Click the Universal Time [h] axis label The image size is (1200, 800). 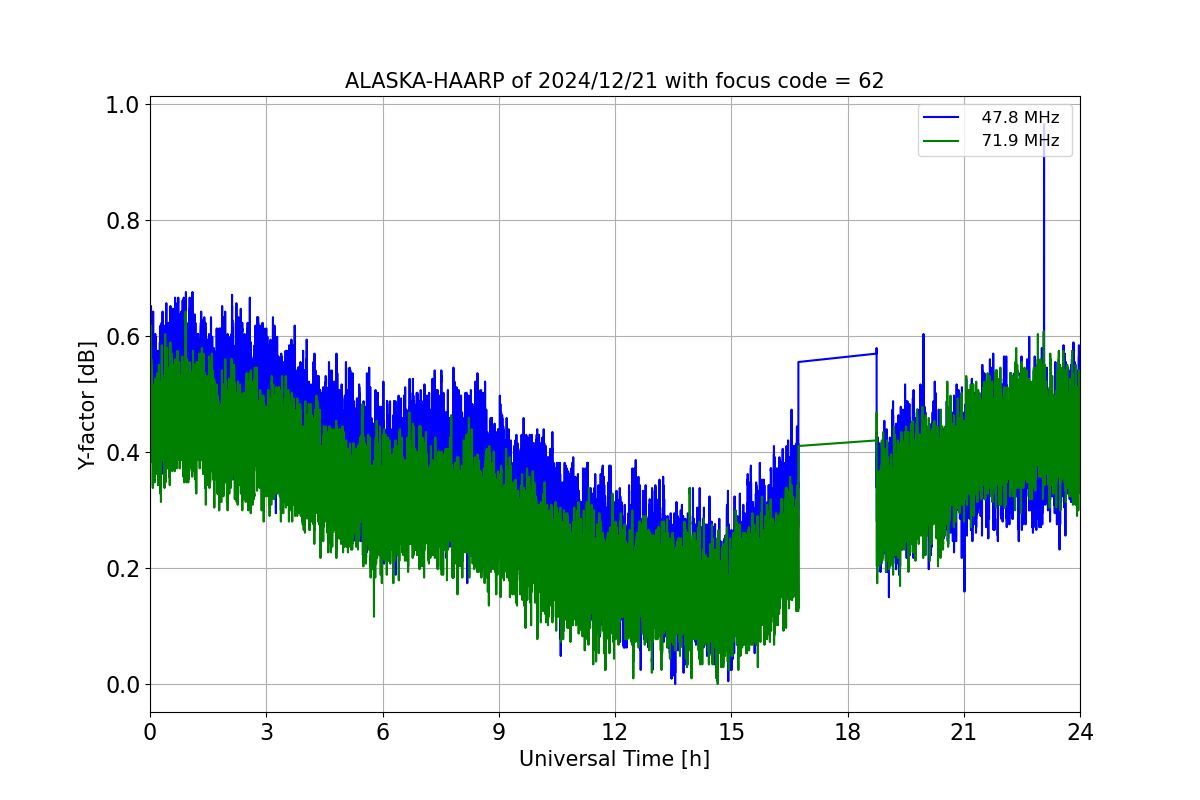pyautogui.click(x=614, y=759)
